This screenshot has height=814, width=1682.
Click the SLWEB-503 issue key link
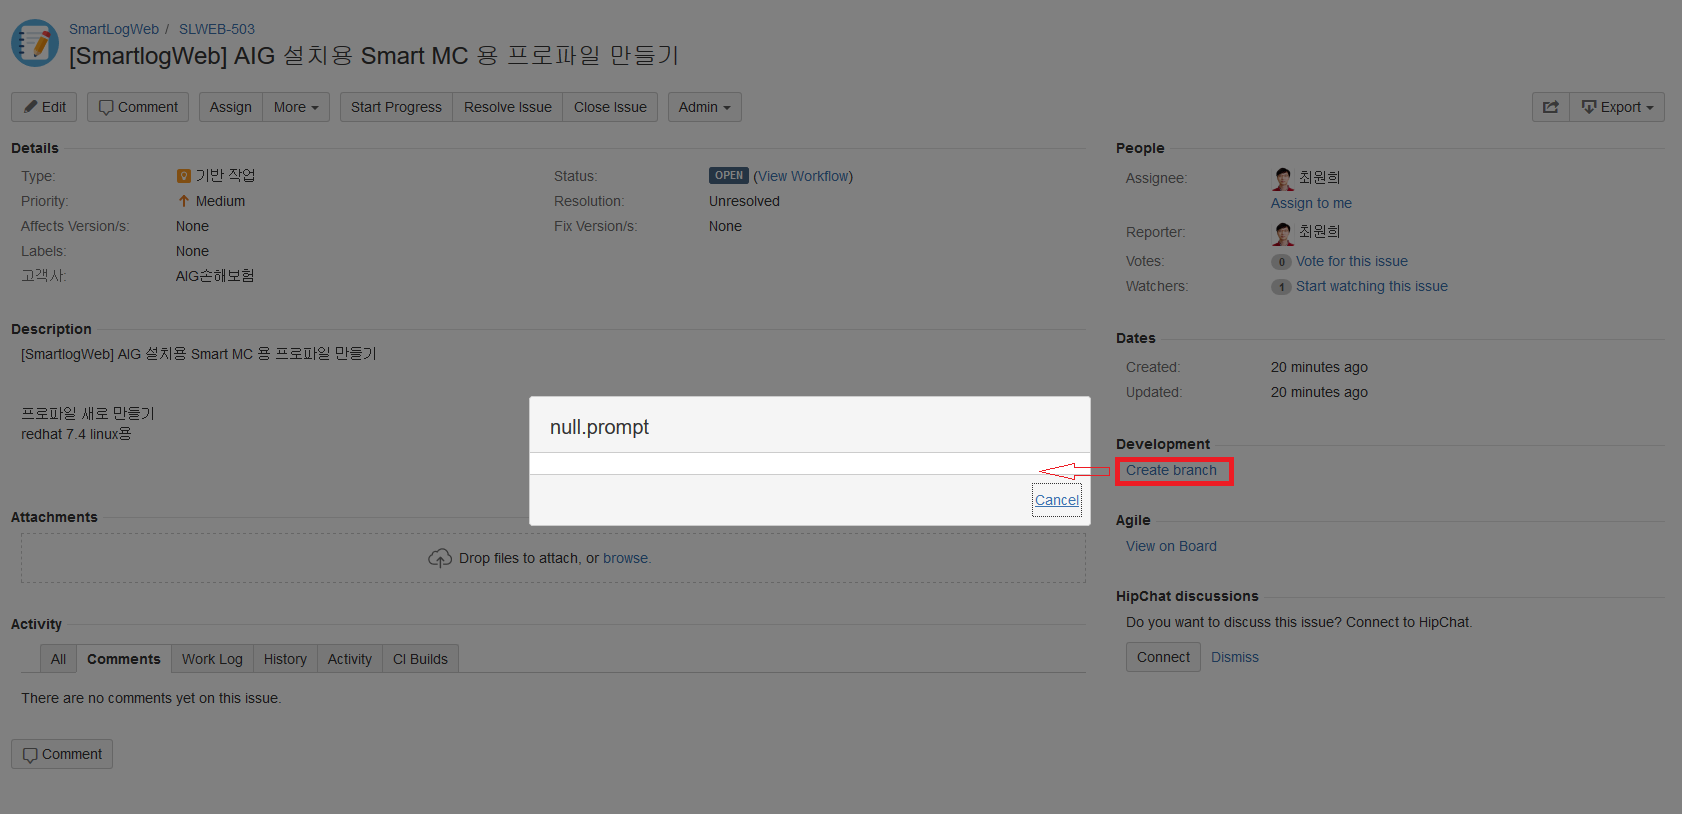(x=217, y=29)
